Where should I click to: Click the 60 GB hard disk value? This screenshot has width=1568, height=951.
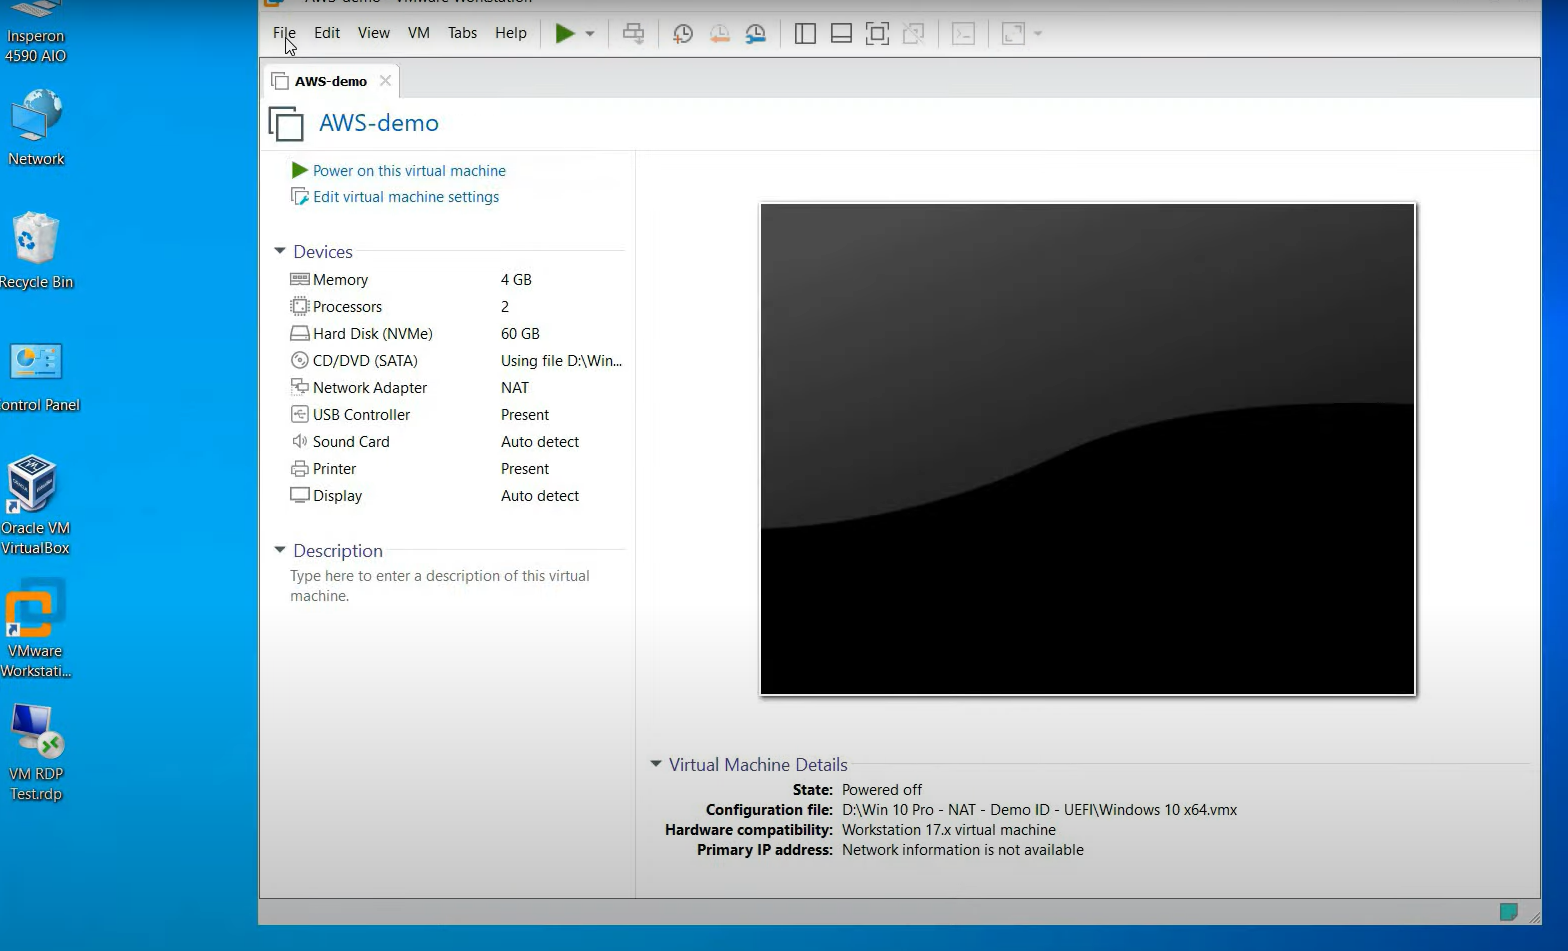click(x=520, y=334)
